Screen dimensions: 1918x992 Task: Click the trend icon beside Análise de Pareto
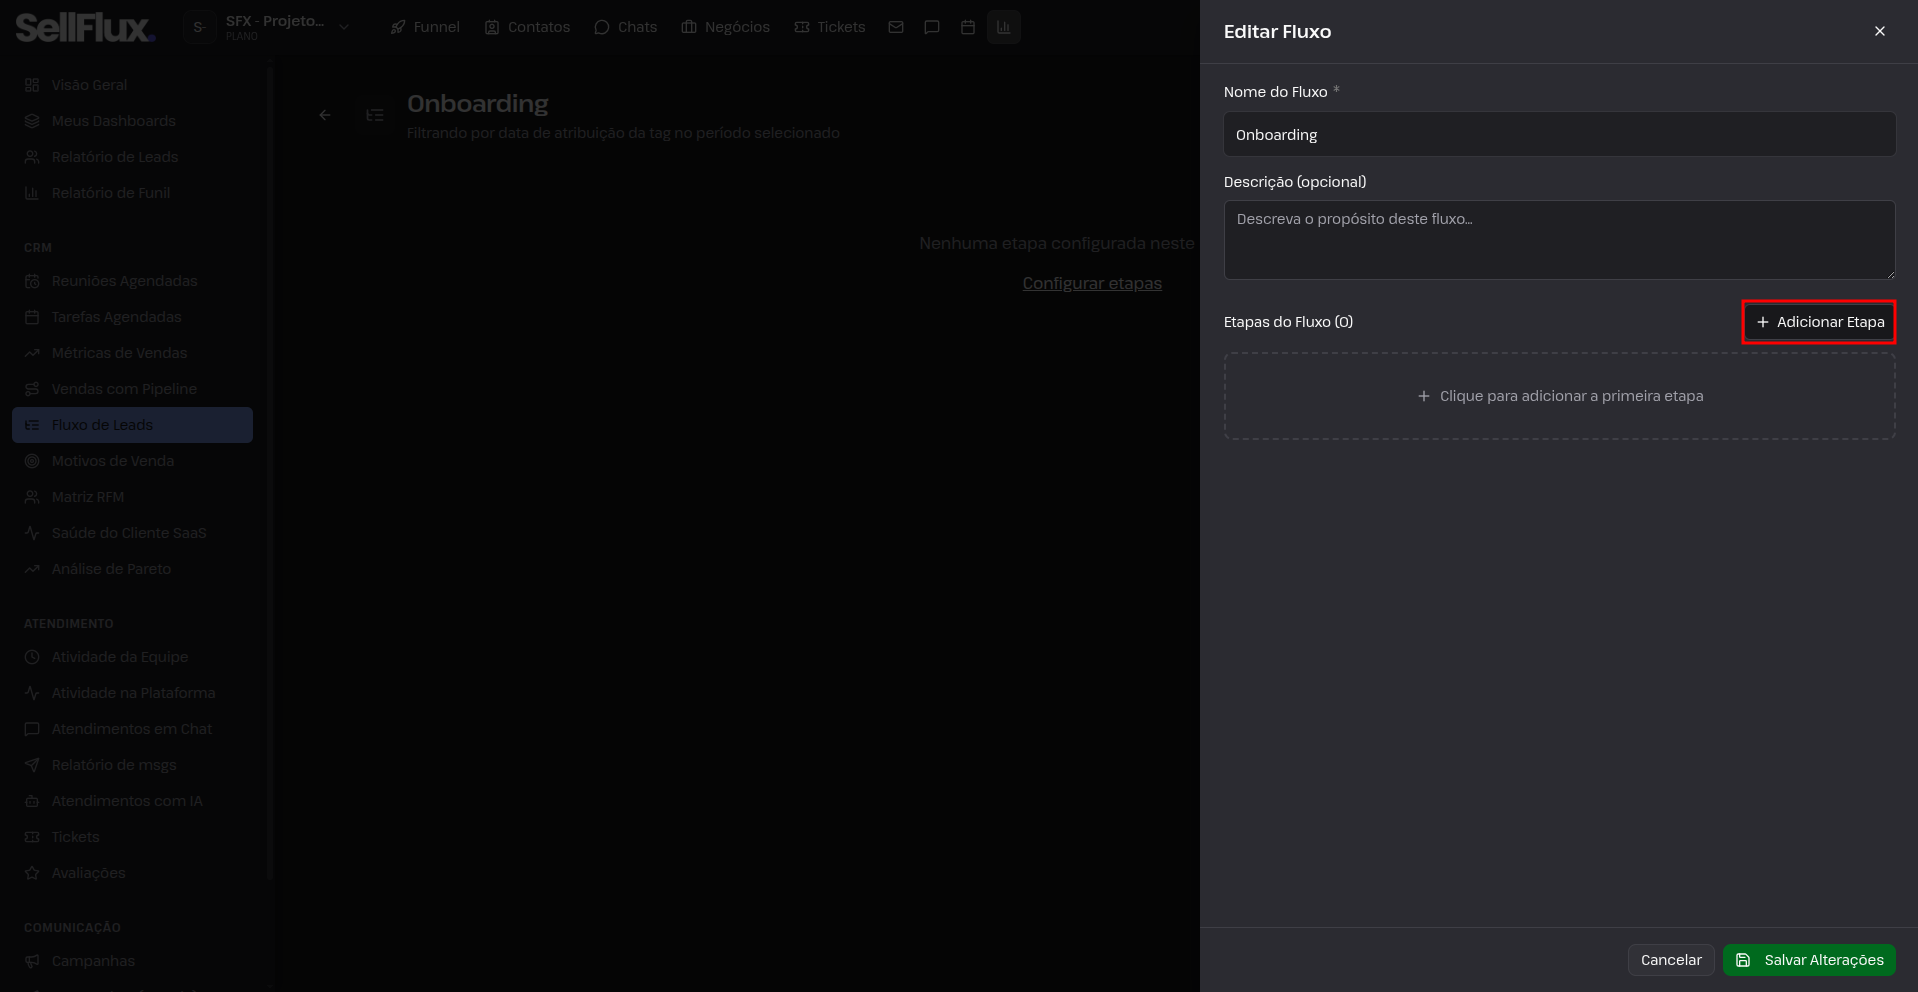(32, 569)
